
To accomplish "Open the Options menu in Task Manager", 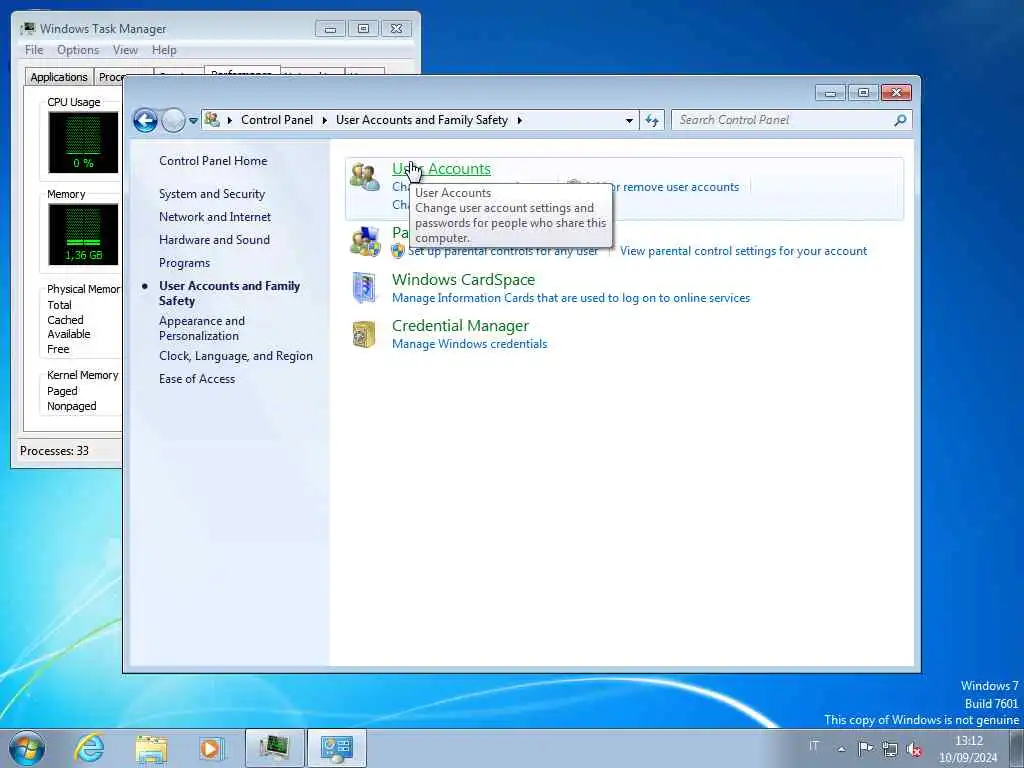I will (x=78, y=50).
